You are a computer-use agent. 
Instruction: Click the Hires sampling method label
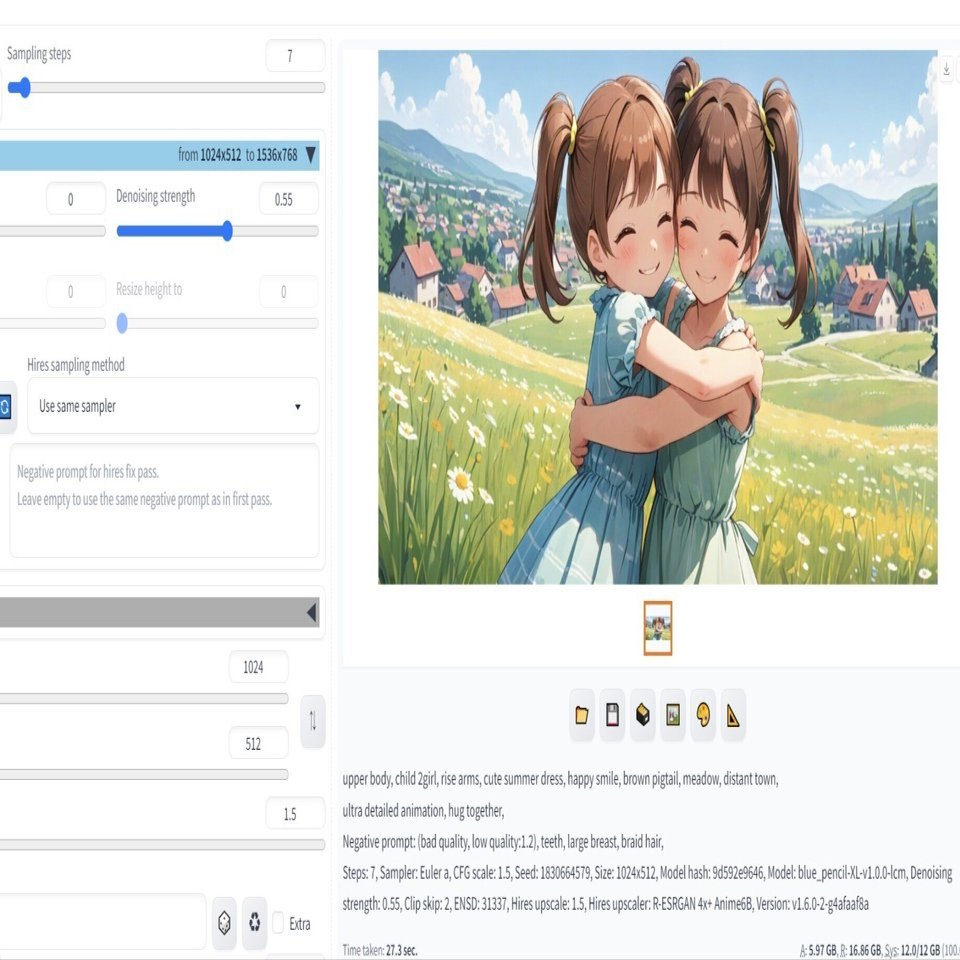point(75,364)
